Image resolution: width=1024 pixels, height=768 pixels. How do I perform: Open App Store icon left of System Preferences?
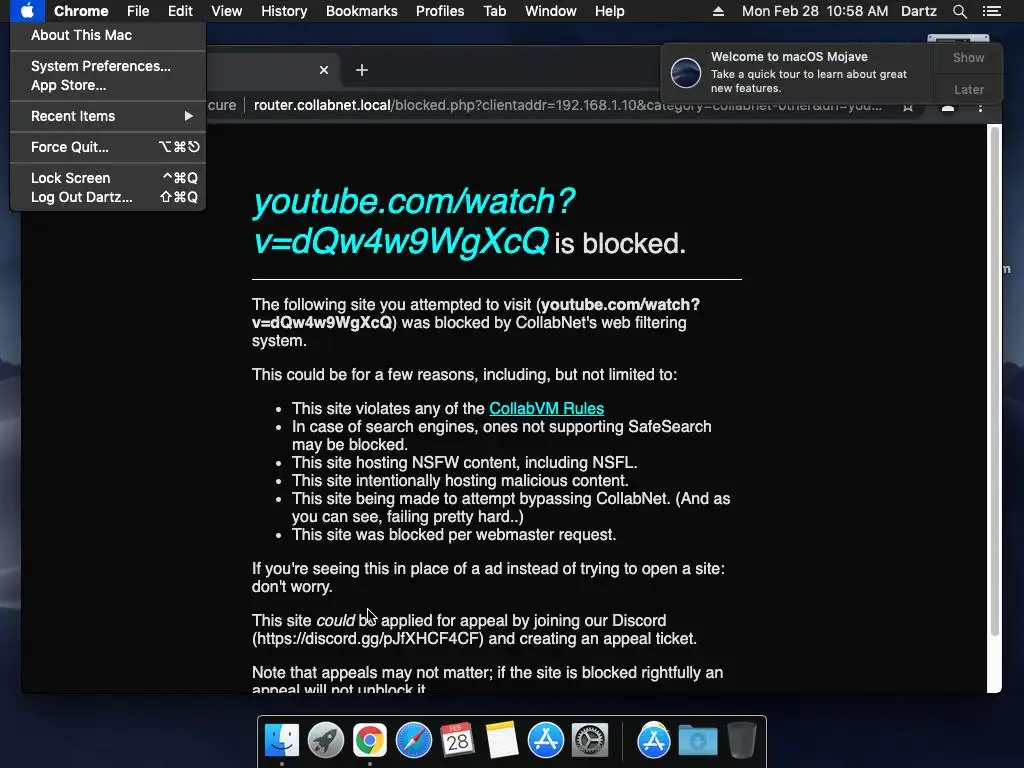coord(545,740)
